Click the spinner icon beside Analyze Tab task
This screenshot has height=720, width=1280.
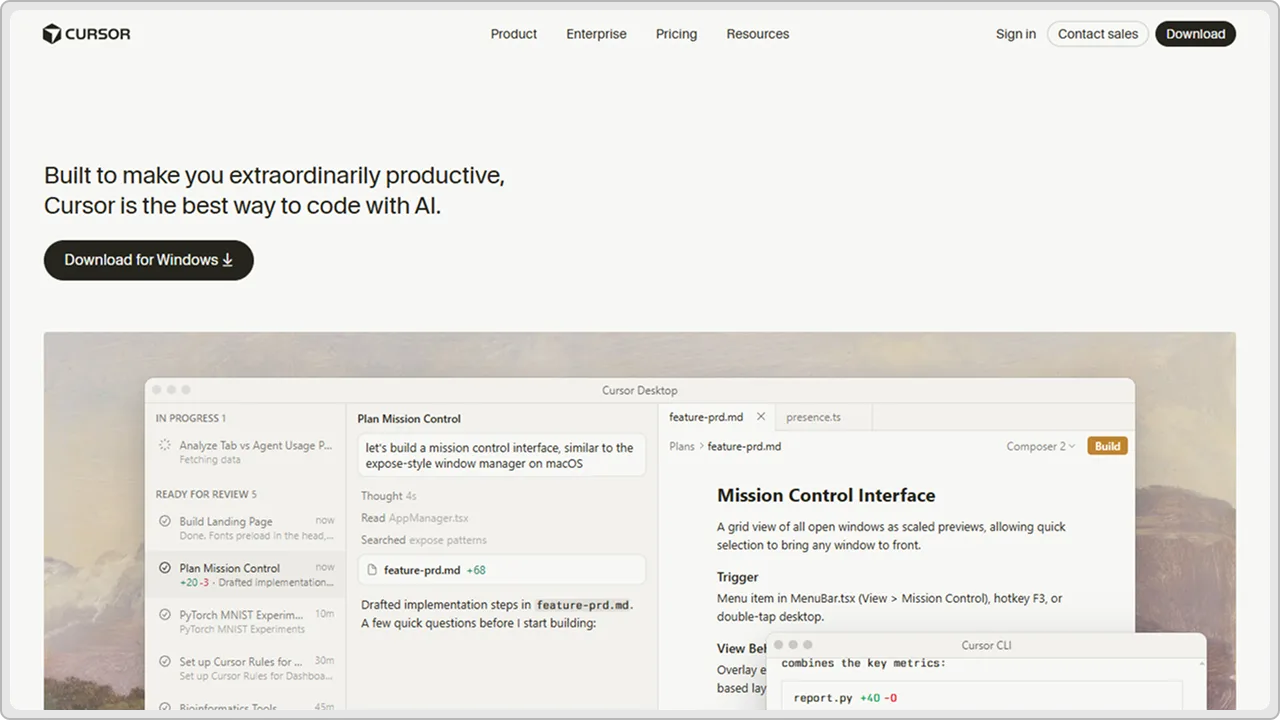pyautogui.click(x=165, y=445)
